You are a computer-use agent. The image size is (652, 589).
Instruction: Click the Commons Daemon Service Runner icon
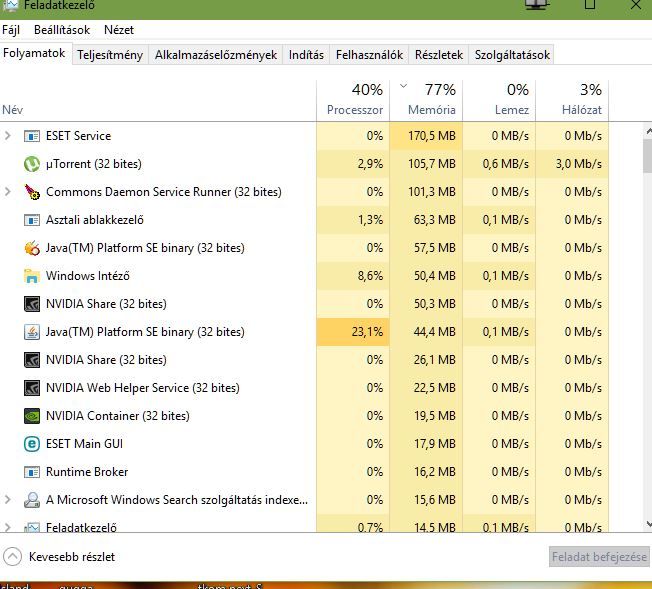pos(32,192)
